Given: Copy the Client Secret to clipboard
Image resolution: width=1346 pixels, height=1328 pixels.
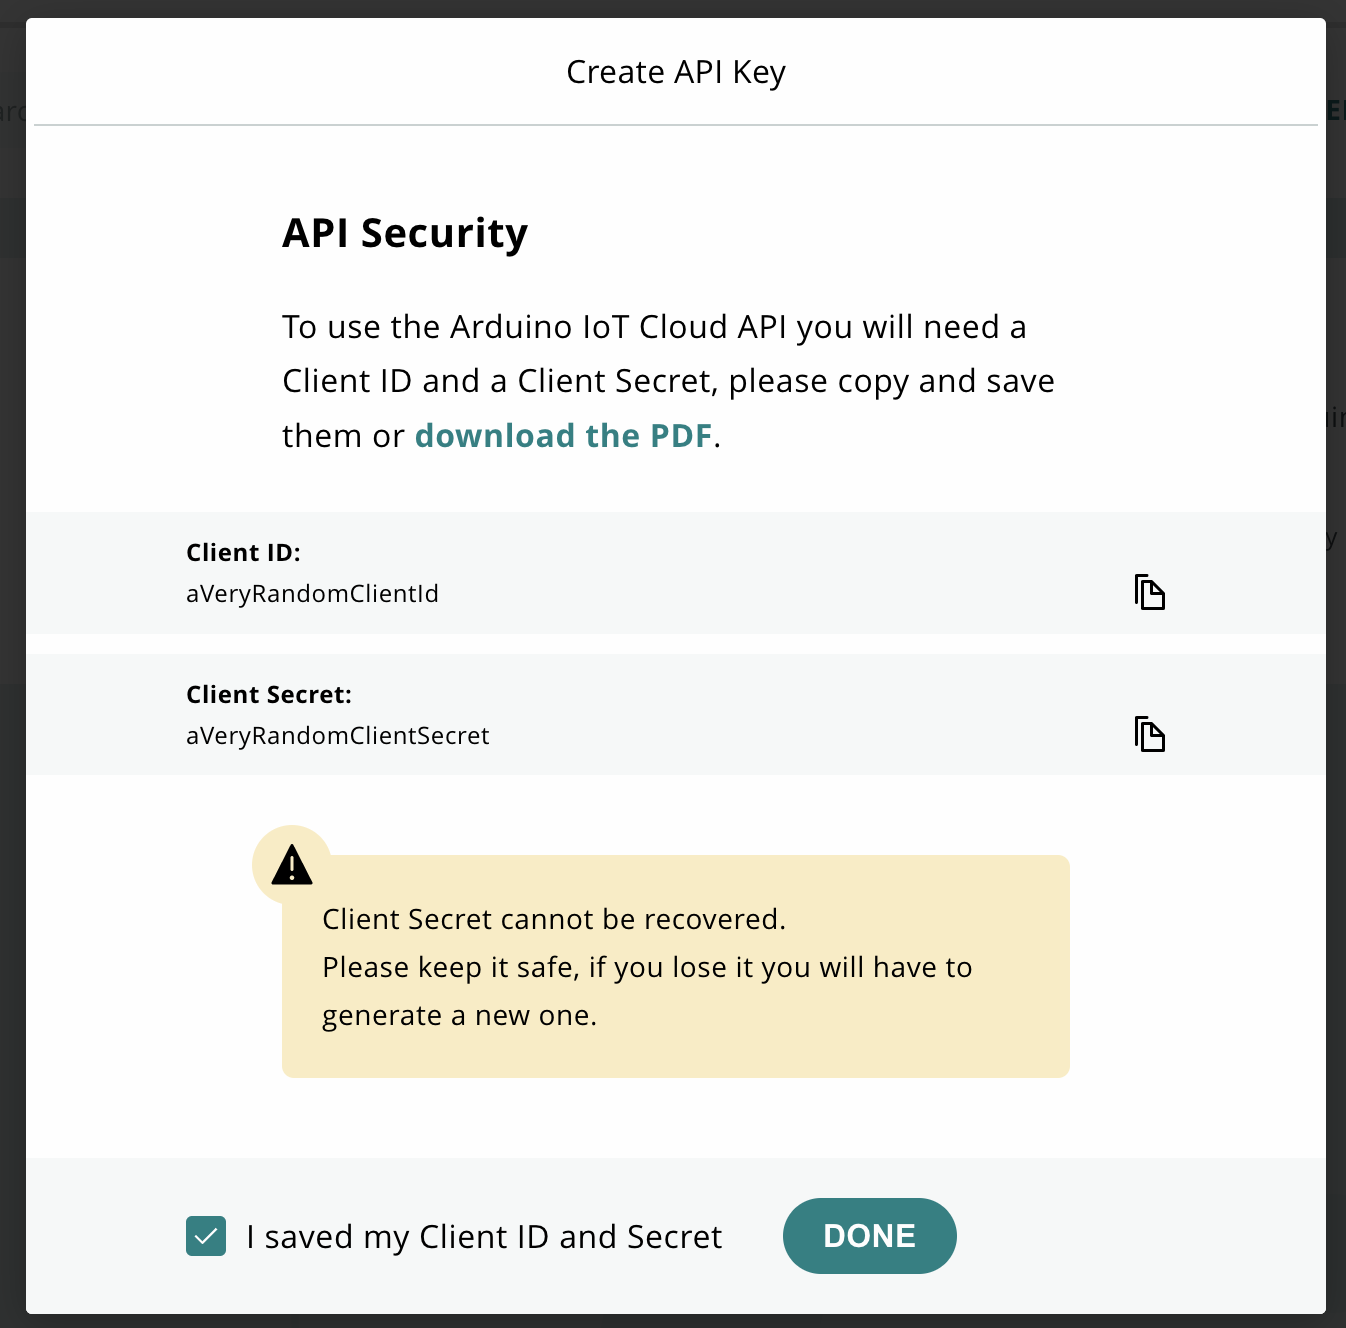Looking at the screenshot, I should click(x=1149, y=734).
